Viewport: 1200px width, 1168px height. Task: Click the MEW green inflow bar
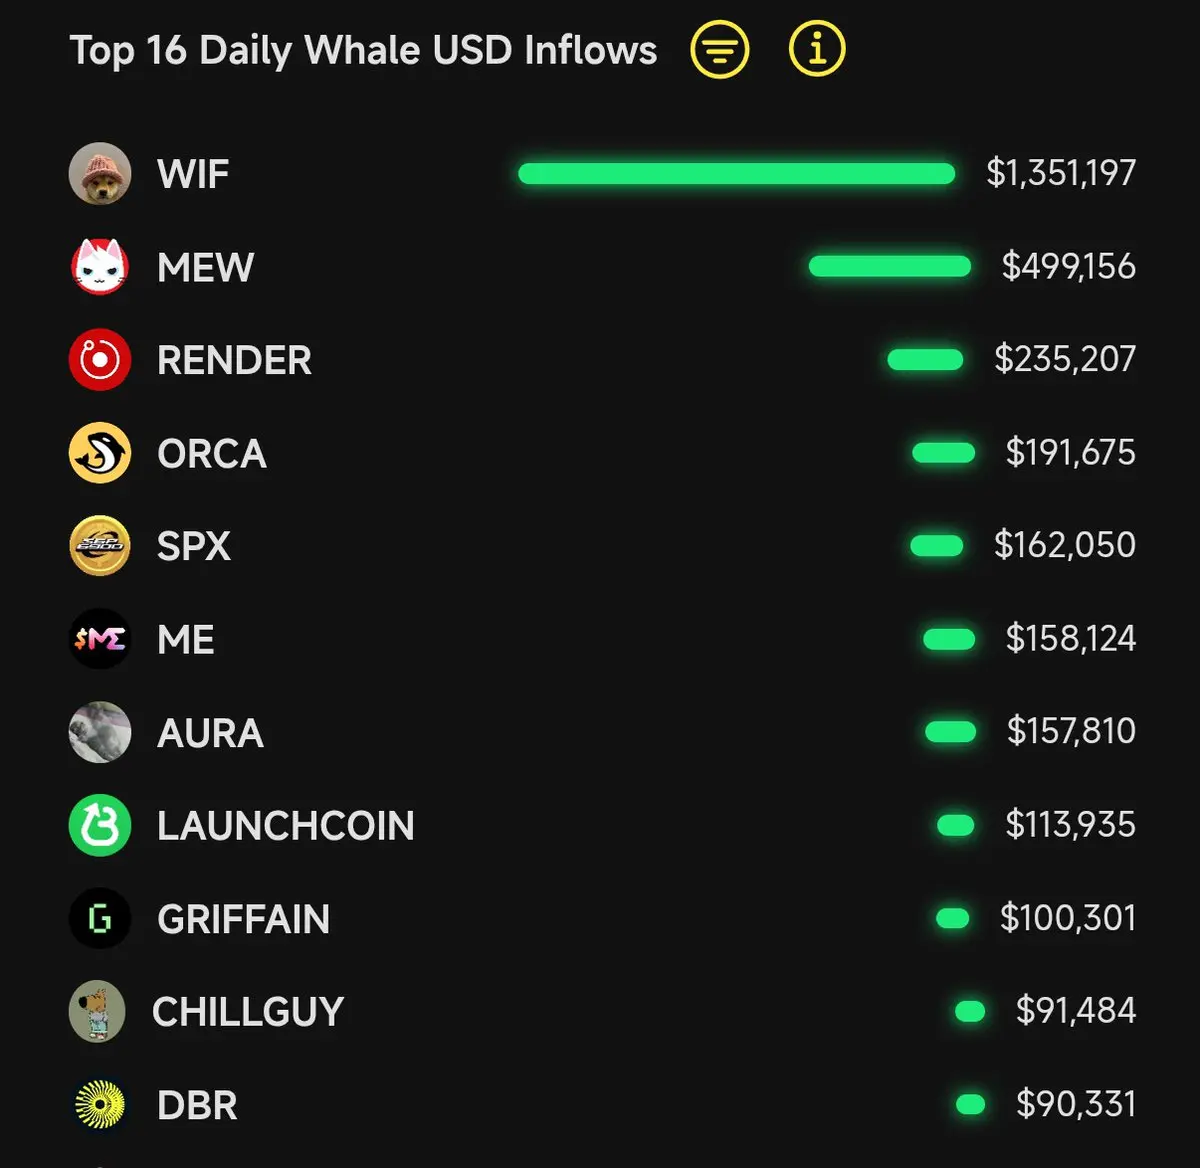pyautogui.click(x=890, y=266)
